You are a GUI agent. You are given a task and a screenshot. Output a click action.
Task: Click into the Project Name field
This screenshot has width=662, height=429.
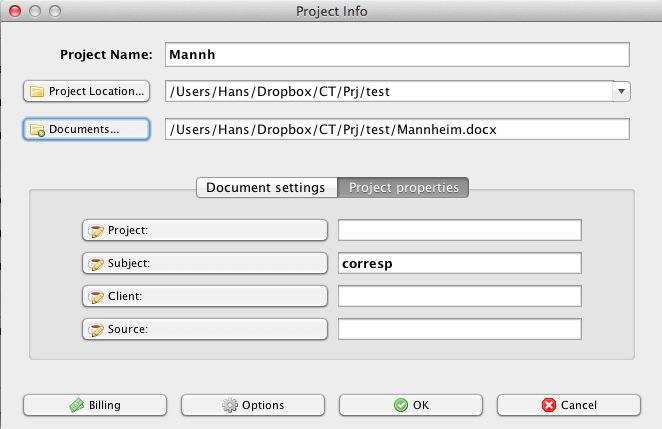pyautogui.click(x=397, y=54)
